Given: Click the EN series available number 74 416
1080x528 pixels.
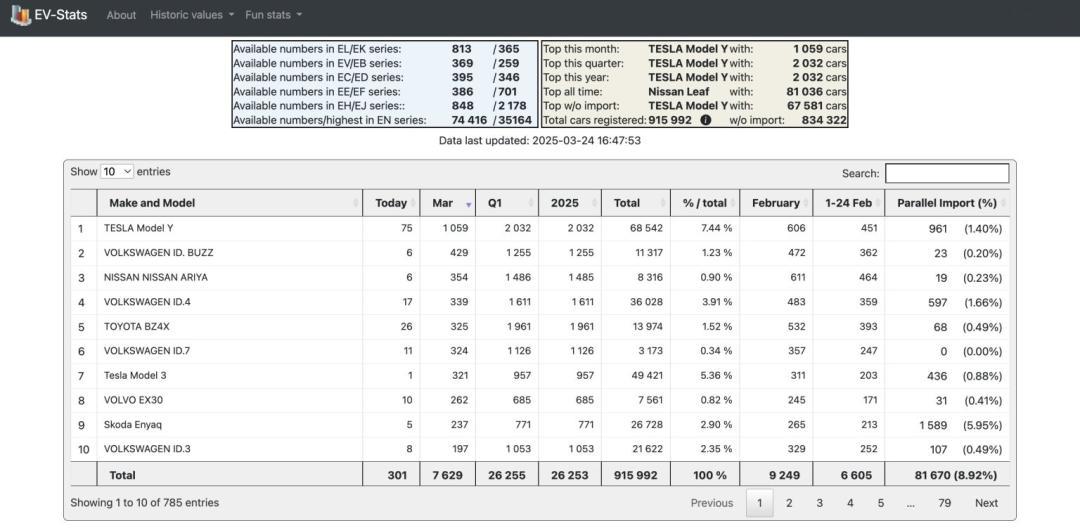Looking at the screenshot, I should tap(469, 120).
